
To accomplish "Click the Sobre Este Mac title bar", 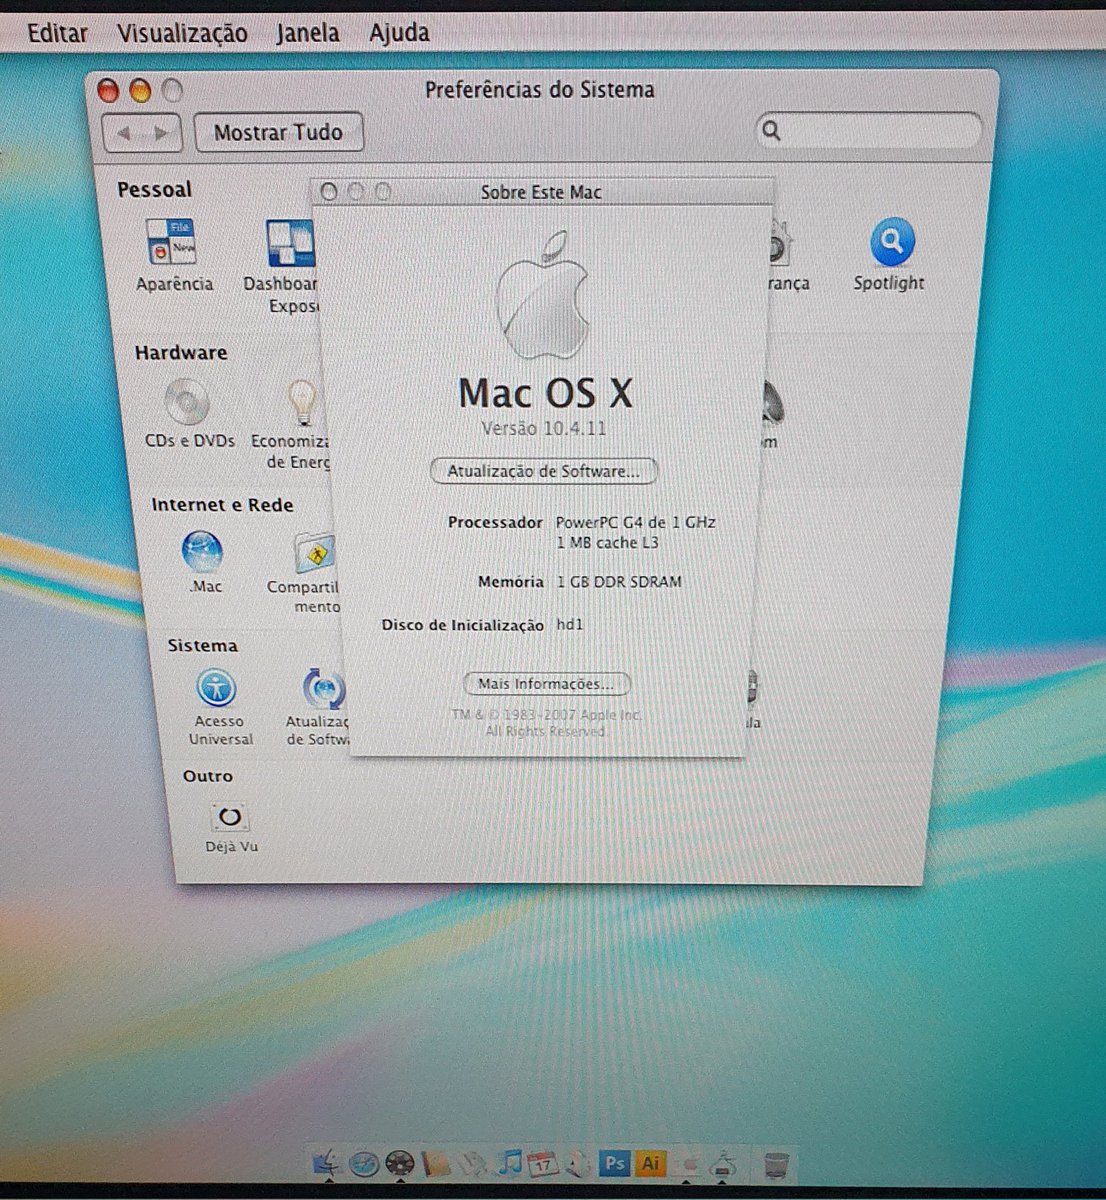I will coord(541,191).
